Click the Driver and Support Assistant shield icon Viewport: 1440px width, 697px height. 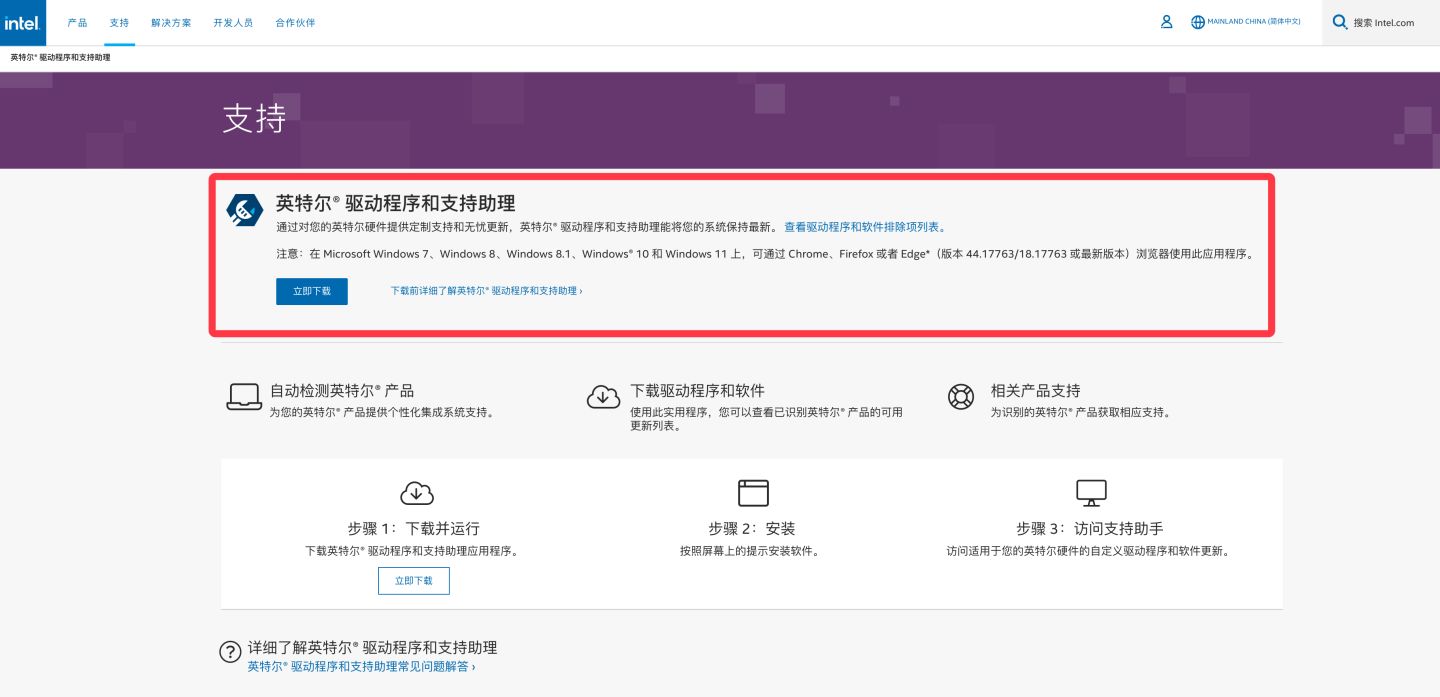coord(245,209)
